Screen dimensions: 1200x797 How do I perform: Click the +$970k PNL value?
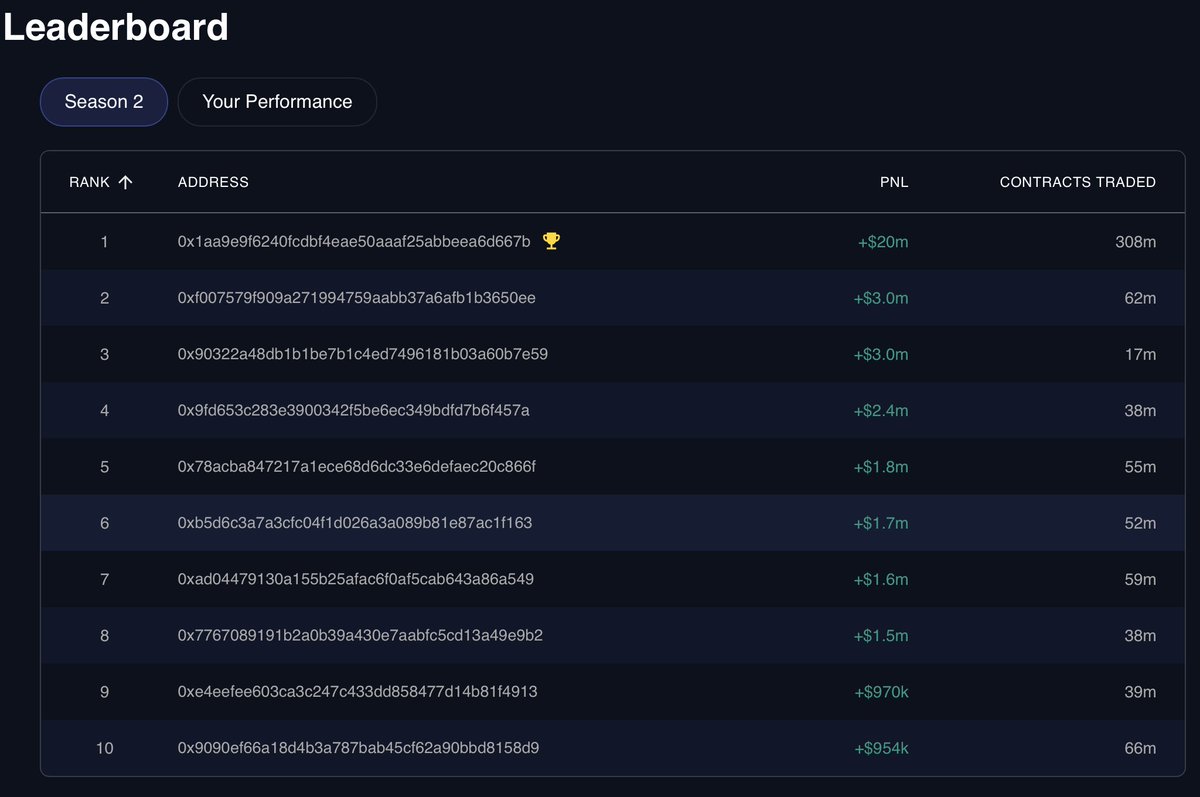pyautogui.click(x=881, y=692)
